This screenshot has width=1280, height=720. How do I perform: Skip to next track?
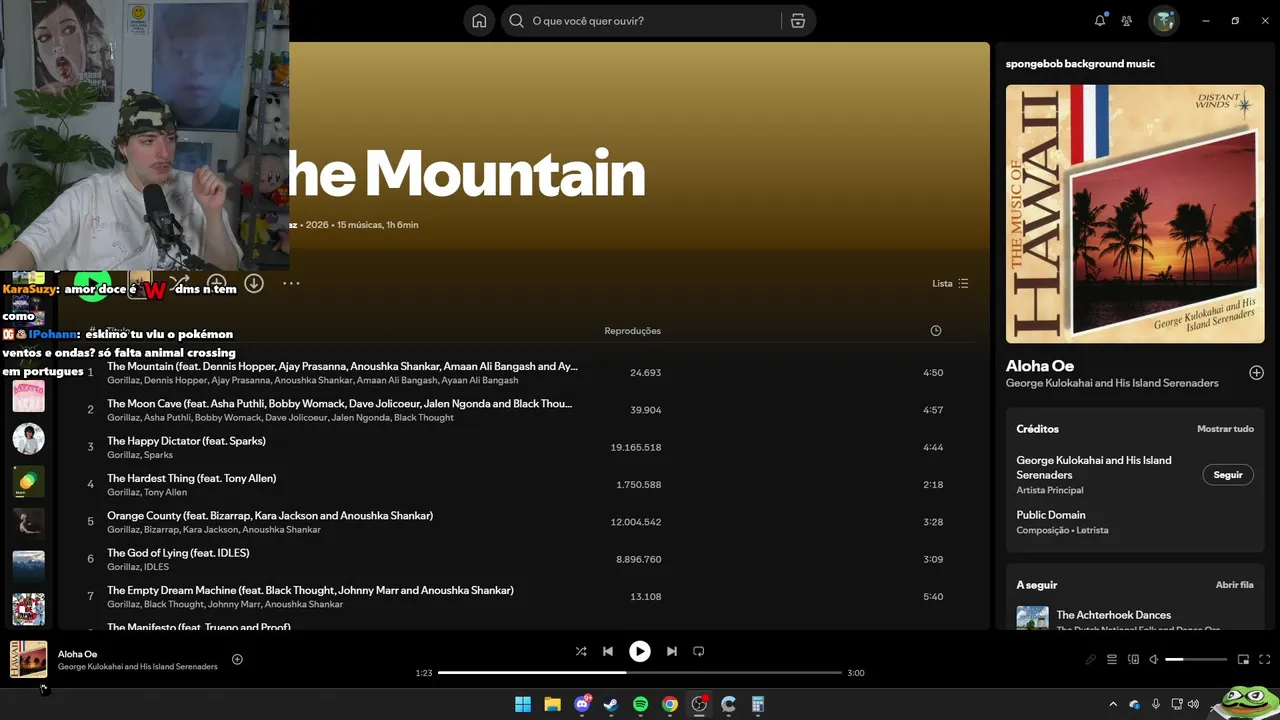tap(672, 651)
